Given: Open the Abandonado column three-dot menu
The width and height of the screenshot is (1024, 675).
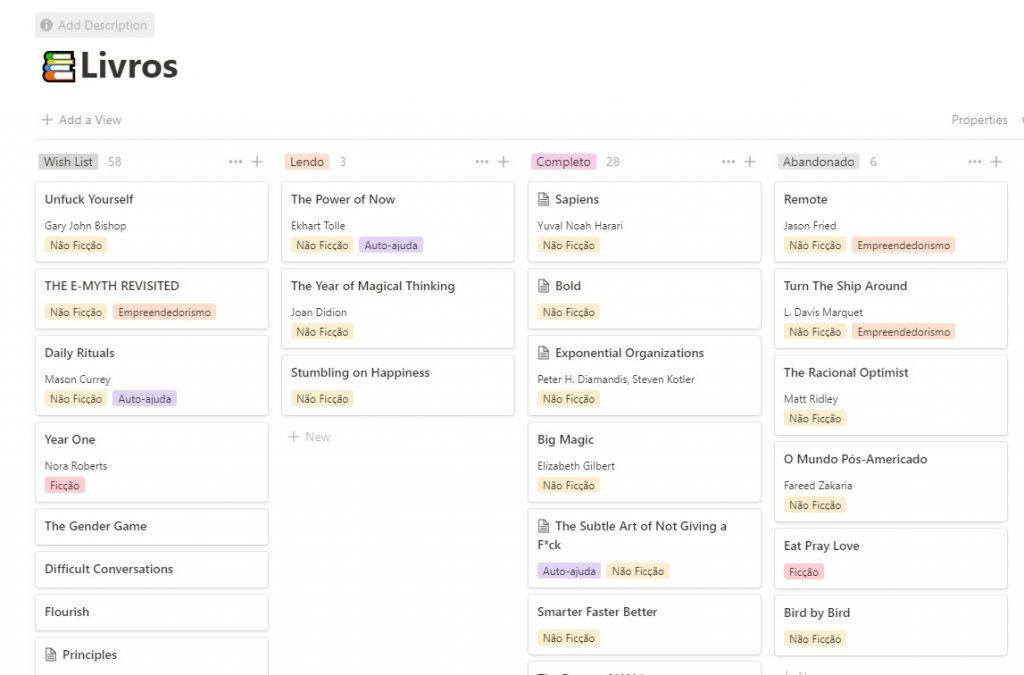Looking at the screenshot, I should point(974,162).
